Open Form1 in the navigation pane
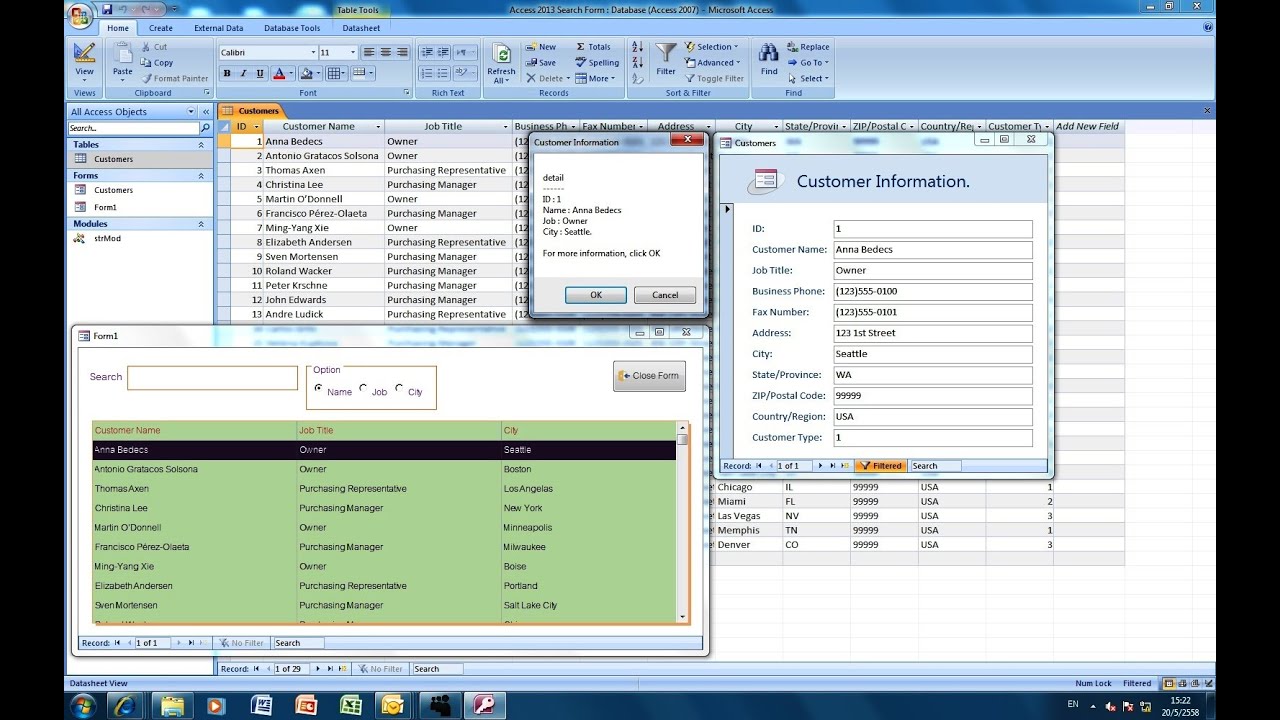Image resolution: width=1280 pixels, height=720 pixels. point(105,207)
